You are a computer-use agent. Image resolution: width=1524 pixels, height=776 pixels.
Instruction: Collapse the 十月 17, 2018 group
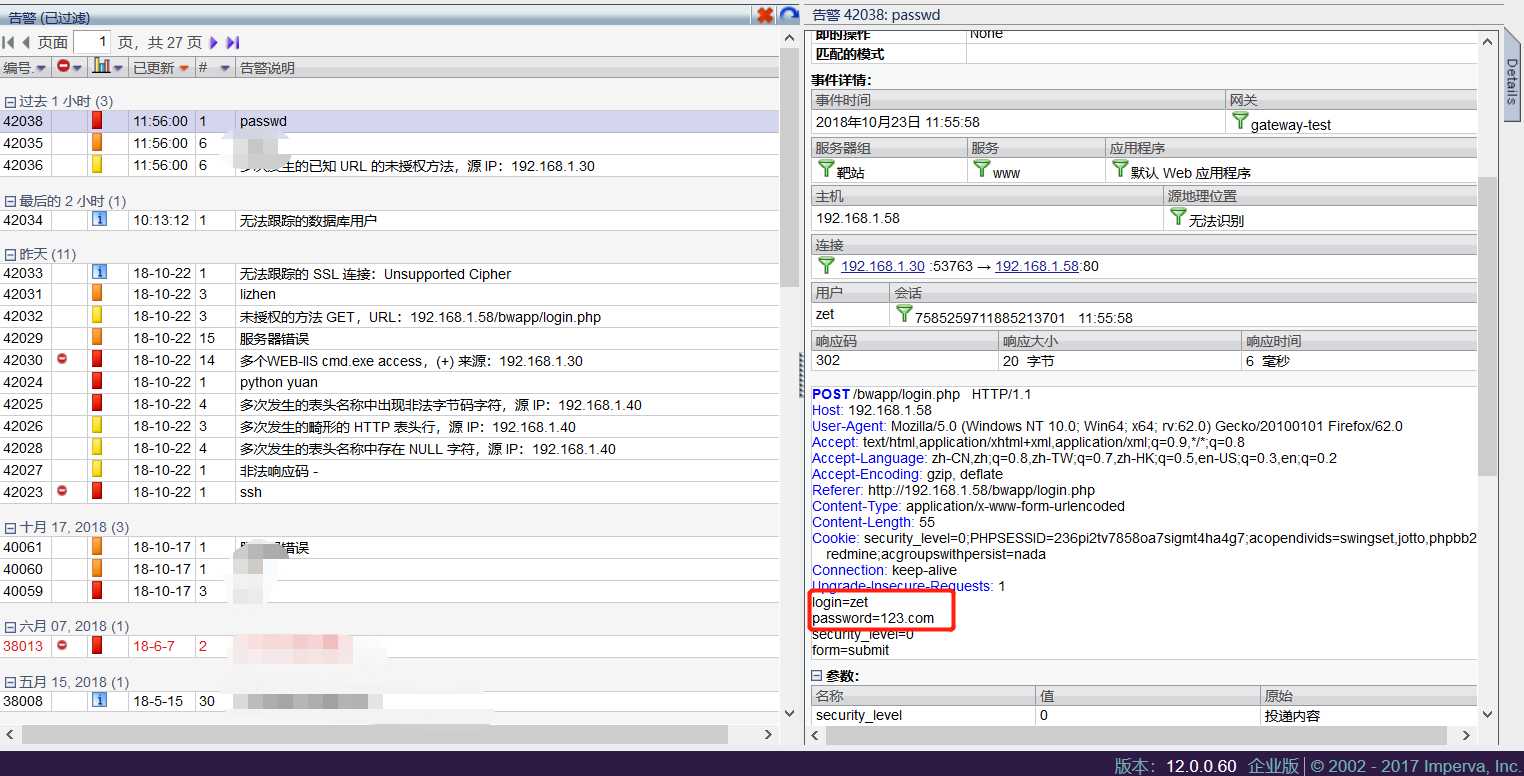(x=10, y=527)
